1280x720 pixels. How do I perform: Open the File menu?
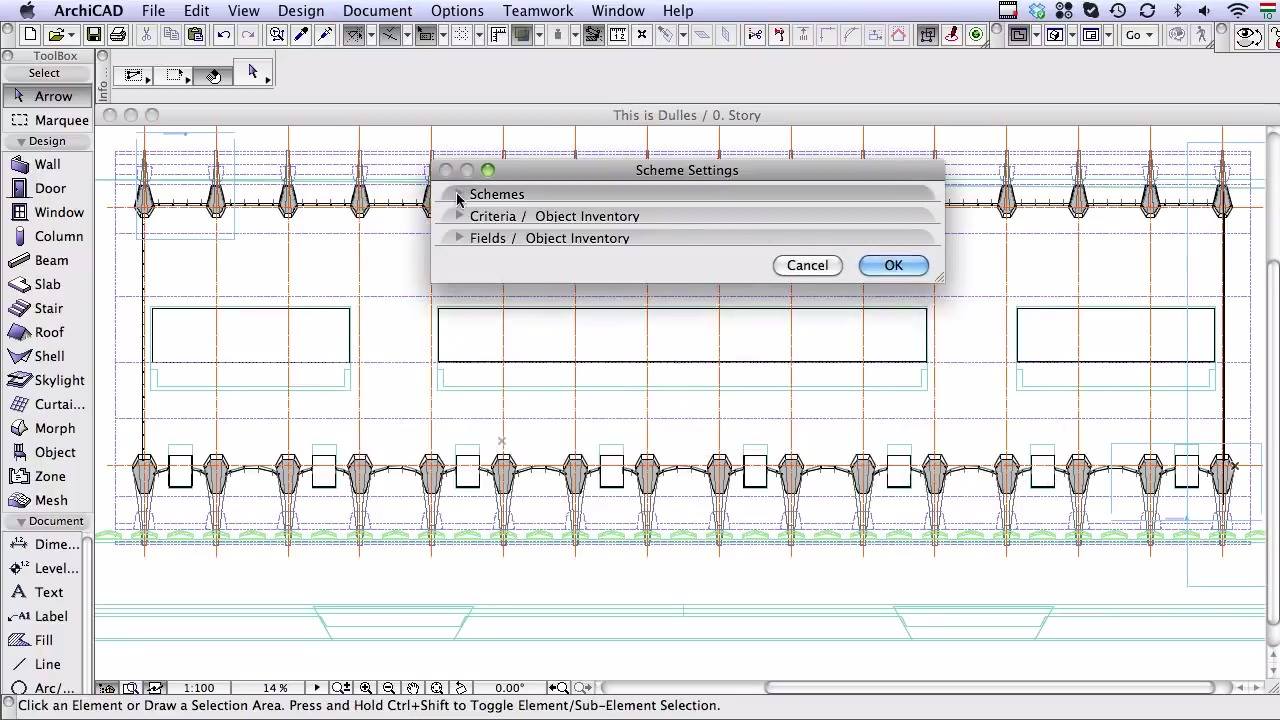(153, 11)
